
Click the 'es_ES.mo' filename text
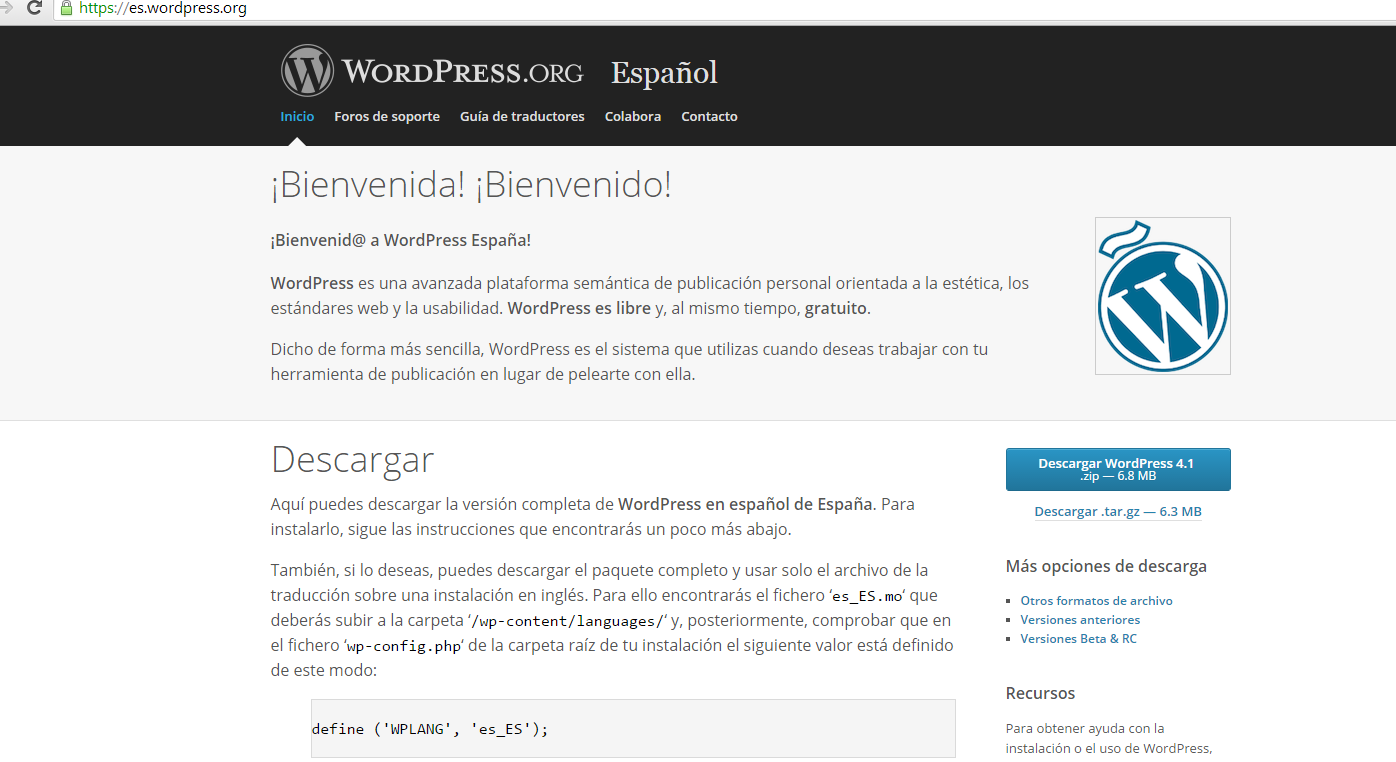868,595
